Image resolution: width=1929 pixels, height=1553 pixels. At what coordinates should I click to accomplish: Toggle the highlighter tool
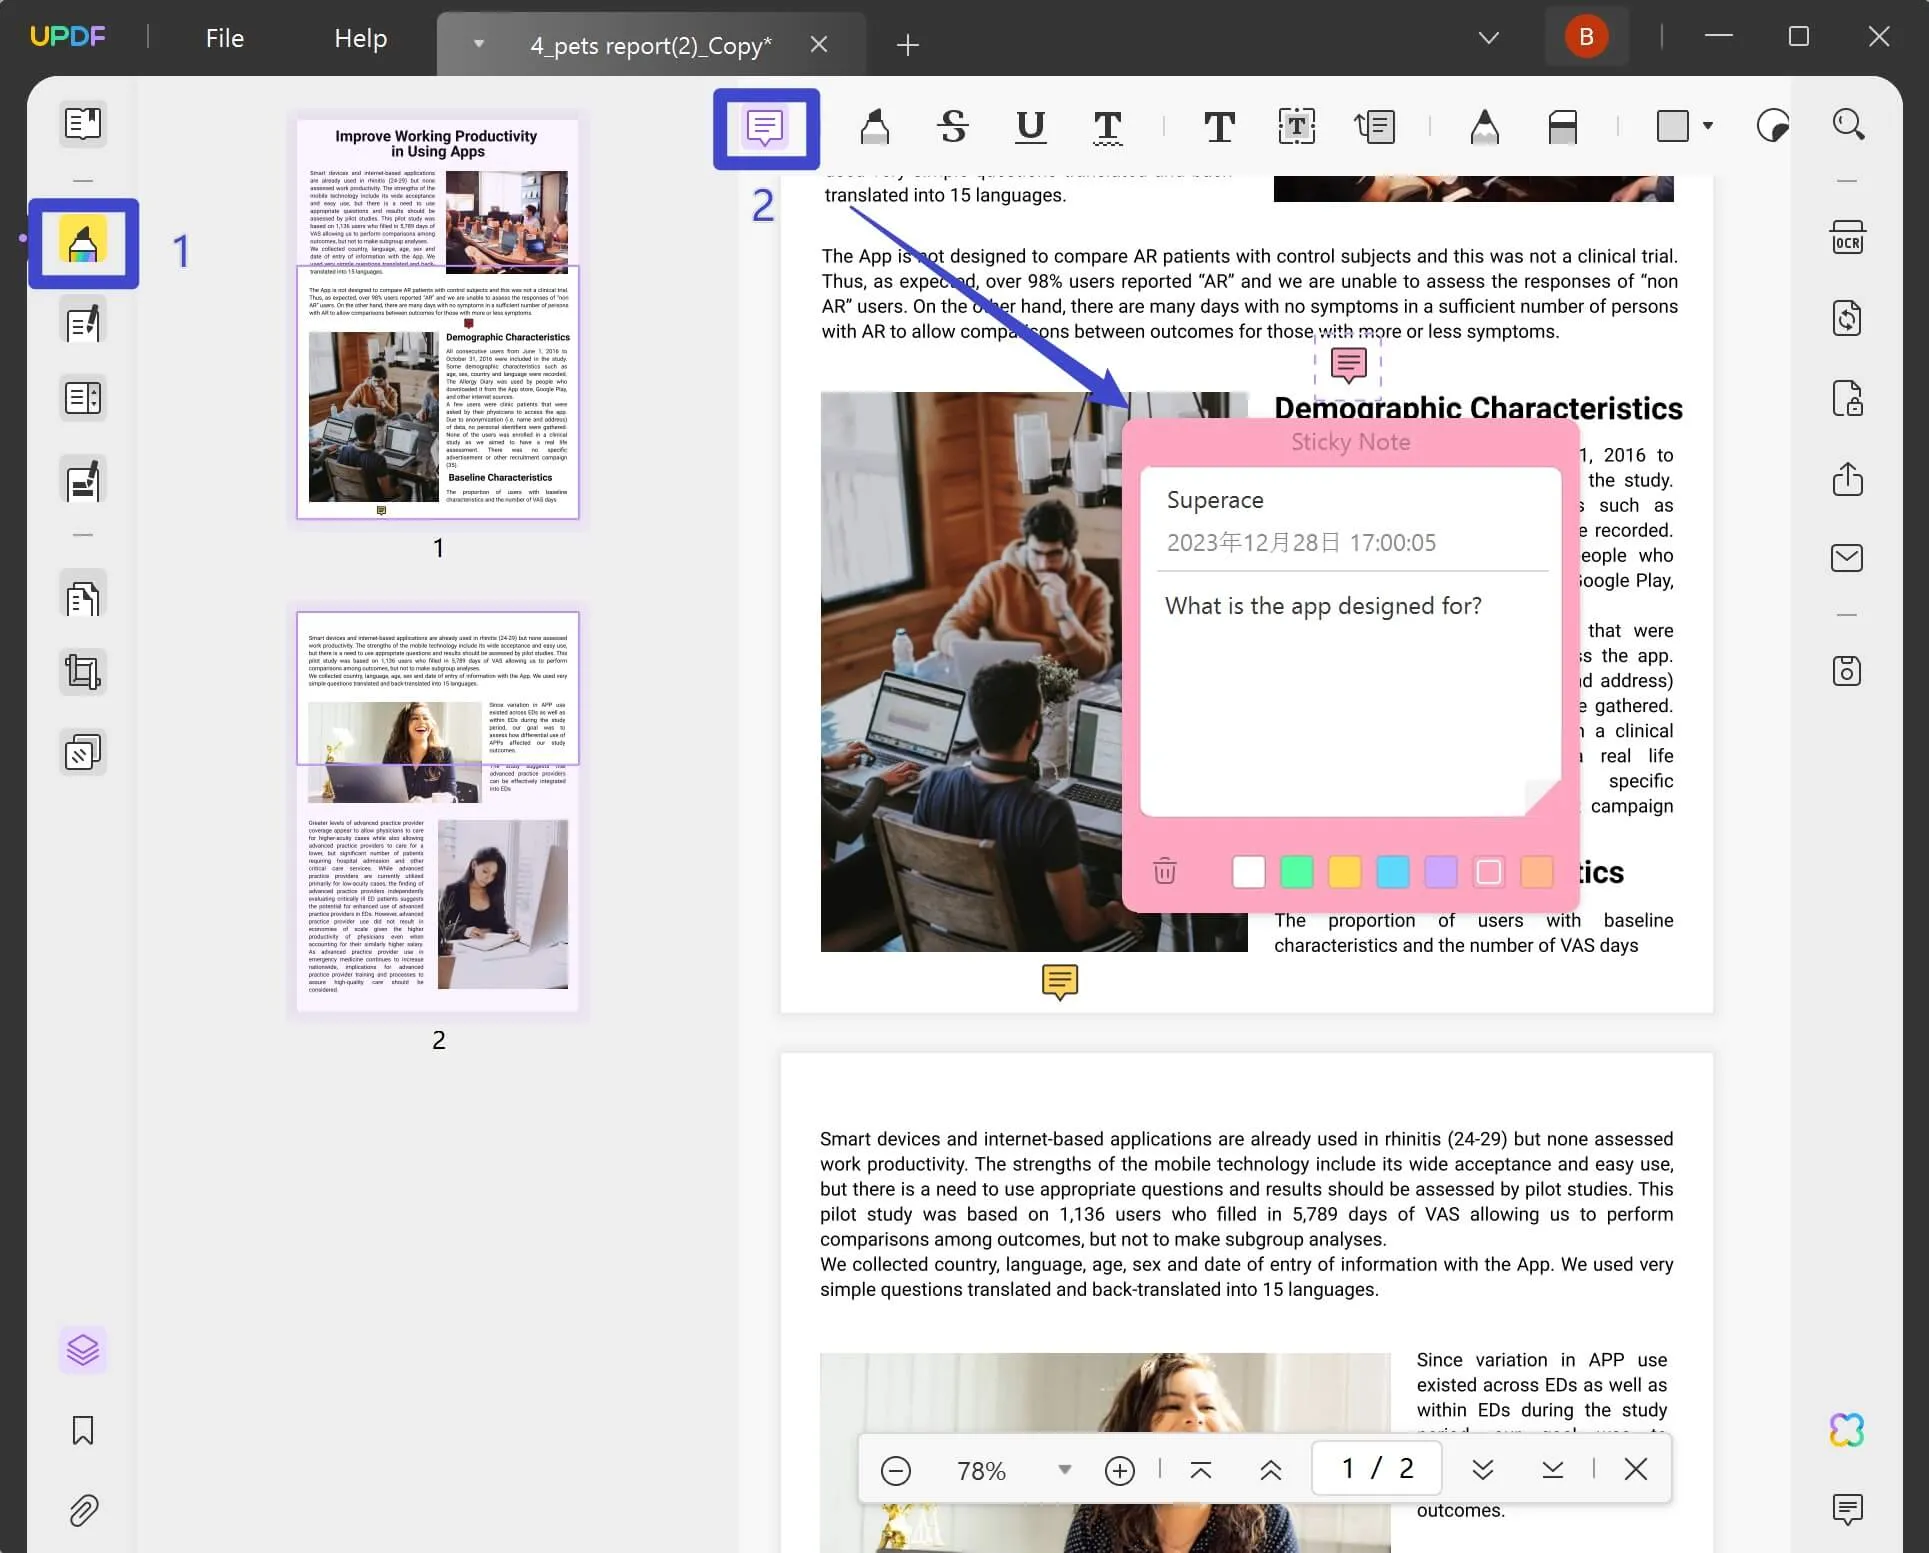(x=875, y=127)
